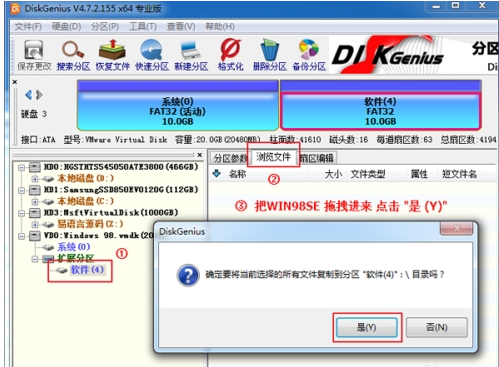The width and height of the screenshot is (499, 367).
Task: Switch to the 浏览文件 tab
Action: (x=273, y=157)
